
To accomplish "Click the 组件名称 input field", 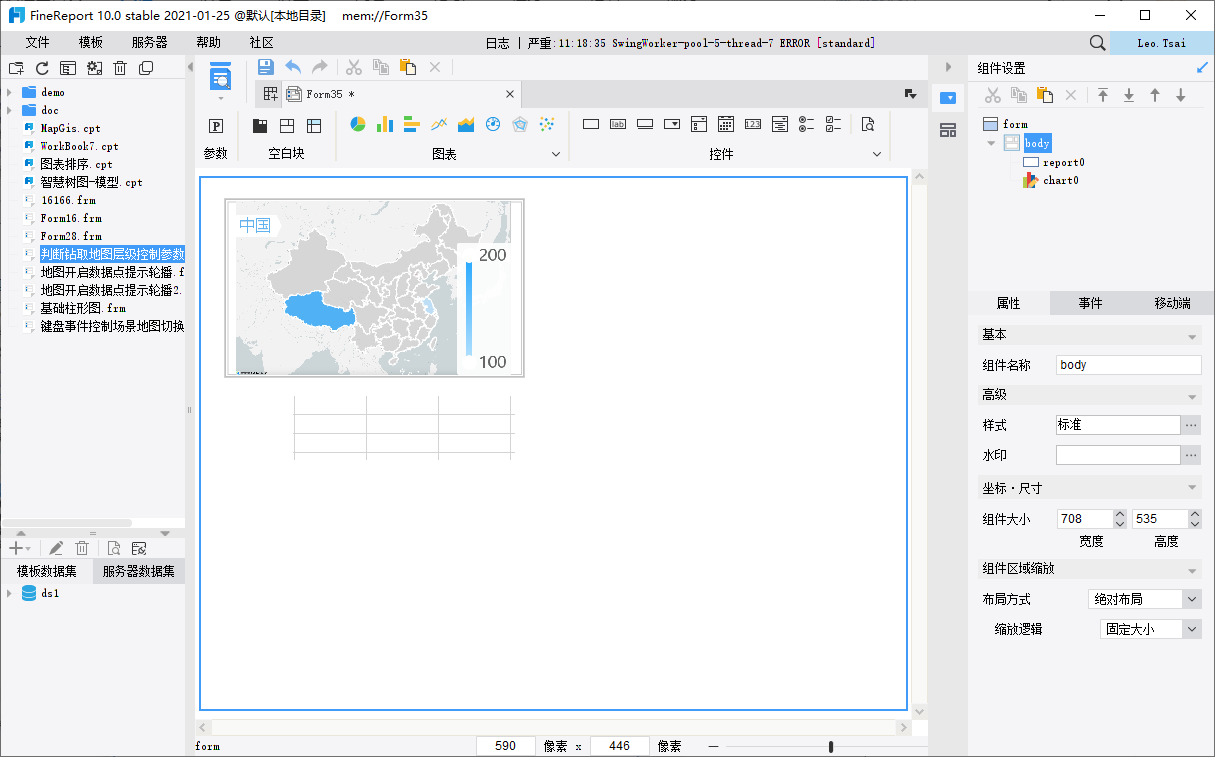I will 1128,365.
